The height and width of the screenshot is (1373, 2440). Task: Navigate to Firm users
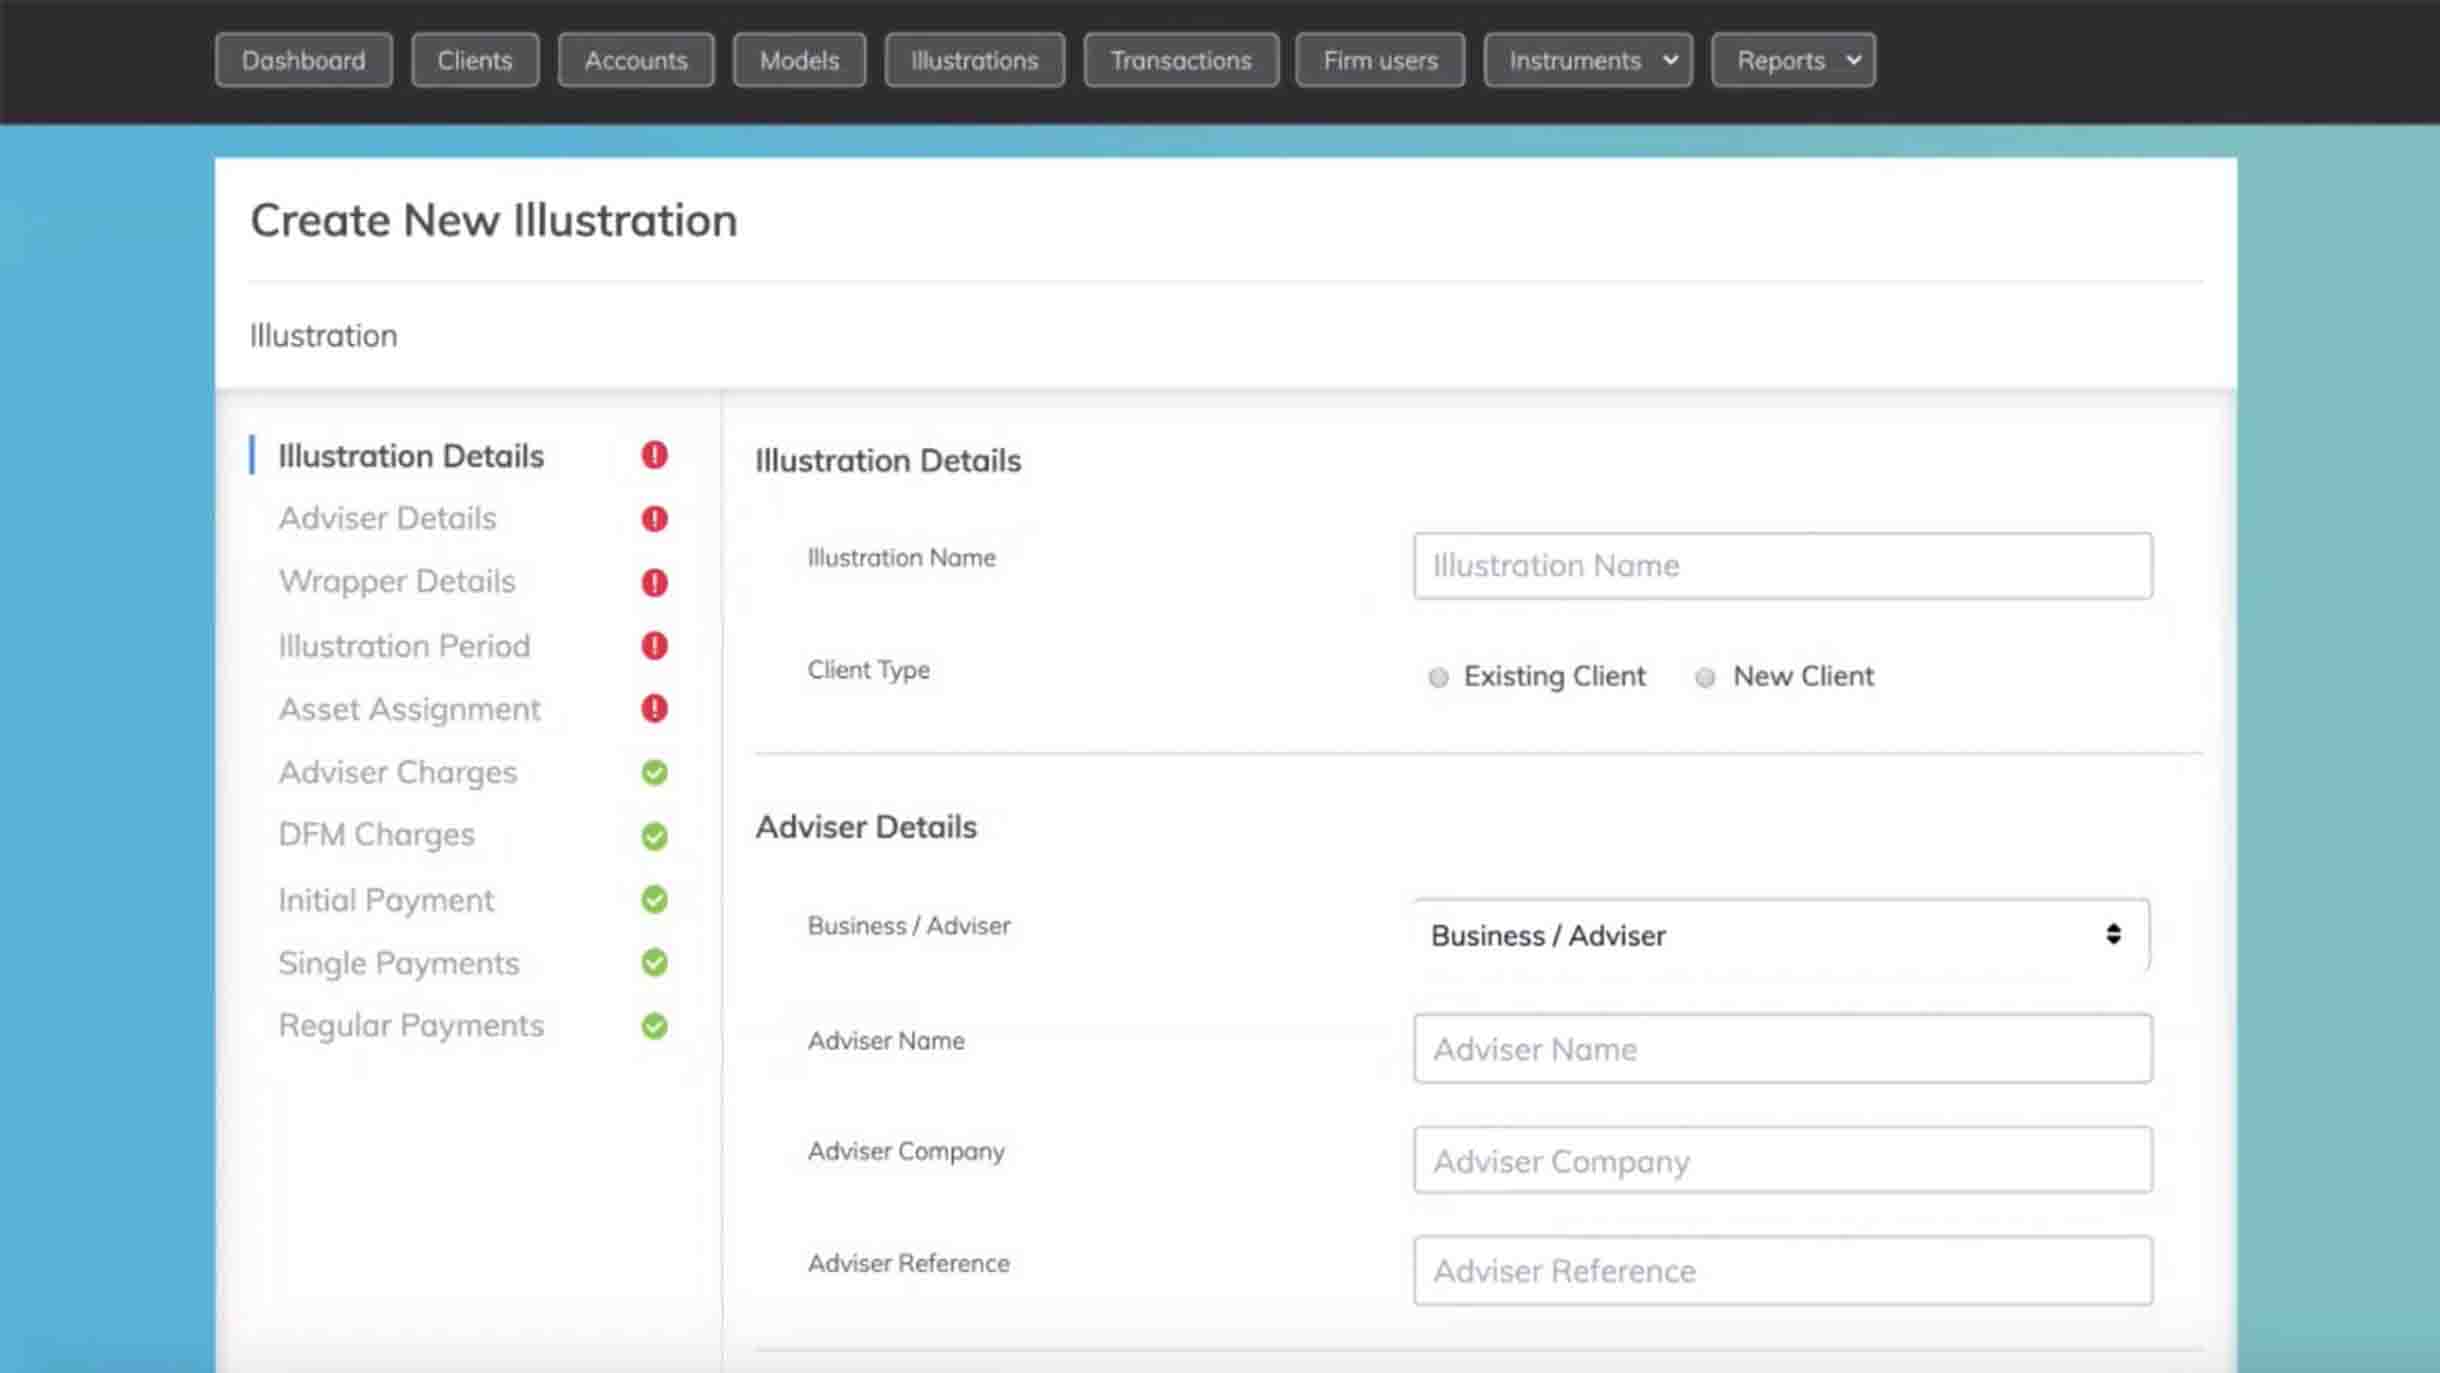click(x=1379, y=59)
